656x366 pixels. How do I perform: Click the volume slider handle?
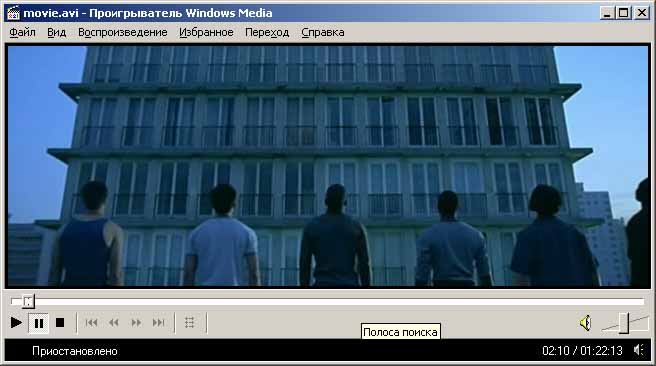pos(624,323)
